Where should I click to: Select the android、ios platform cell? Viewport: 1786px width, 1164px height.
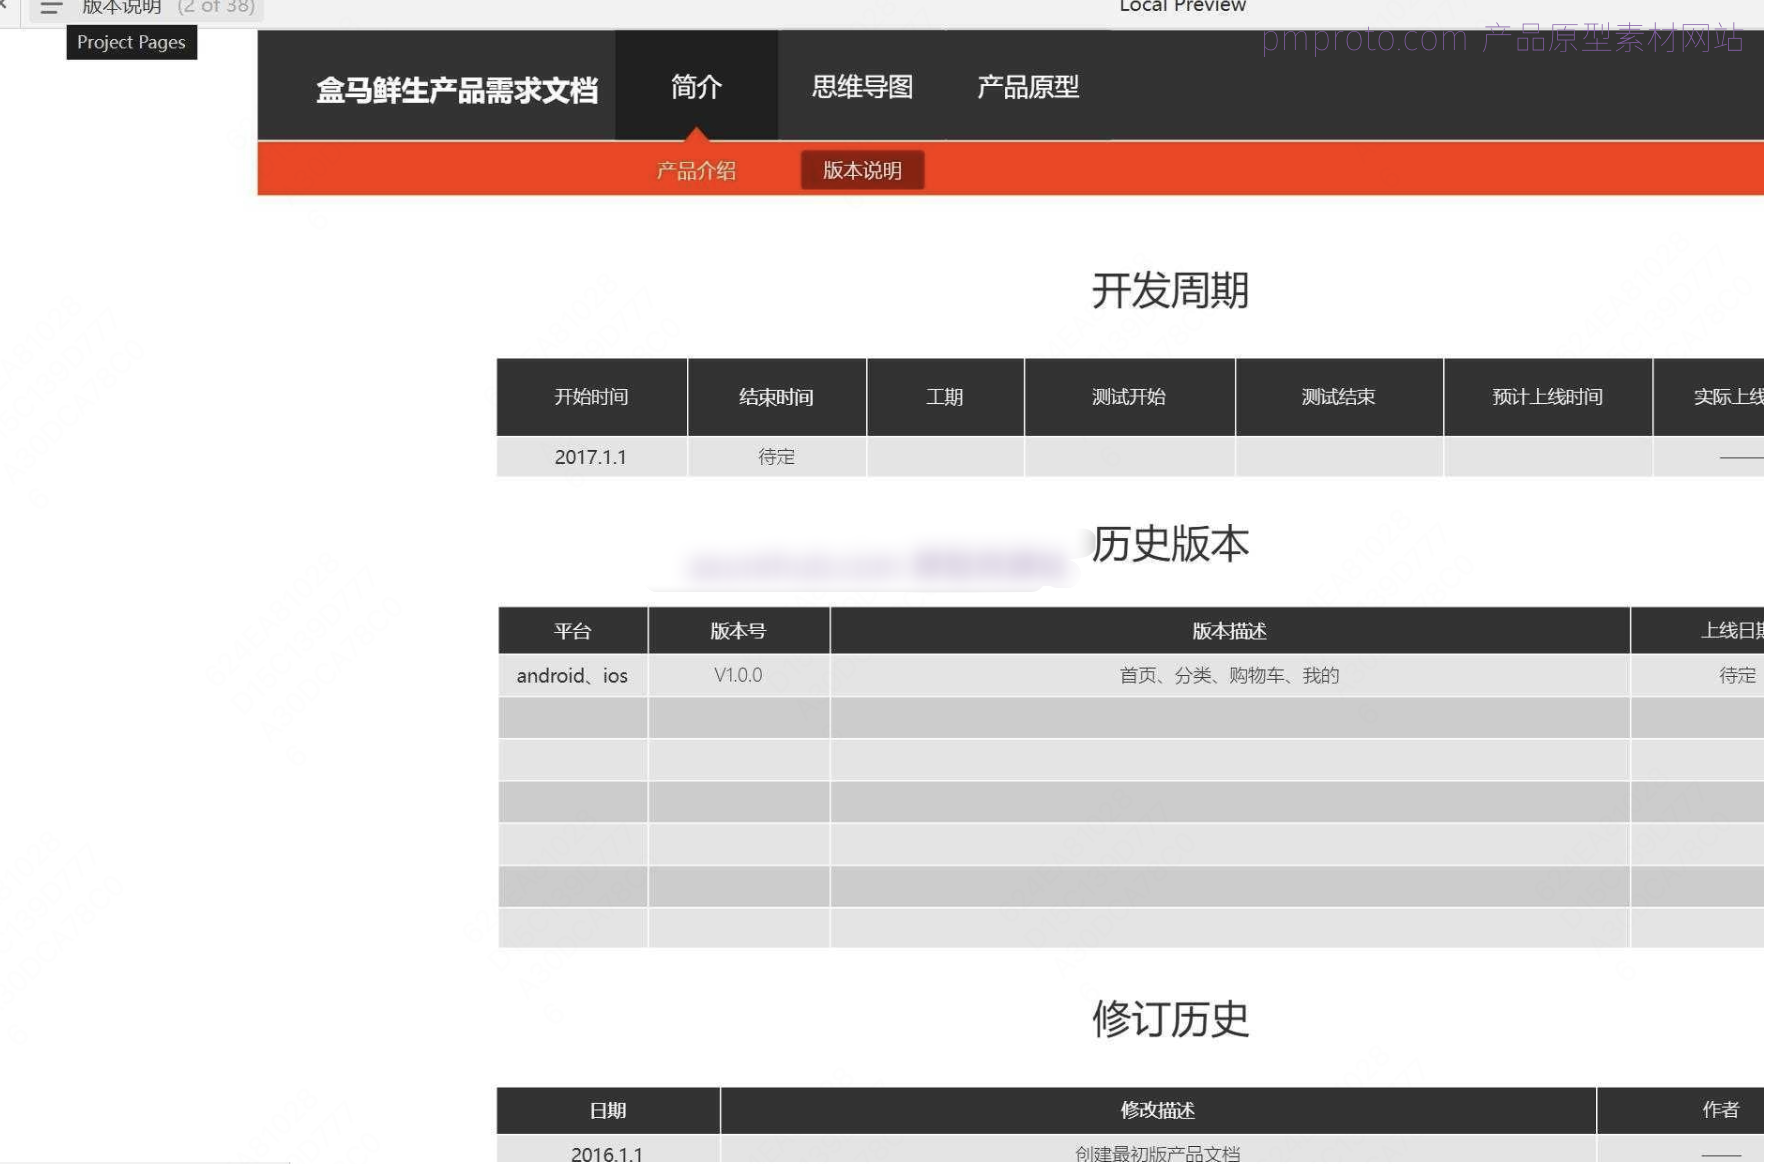pyautogui.click(x=572, y=675)
